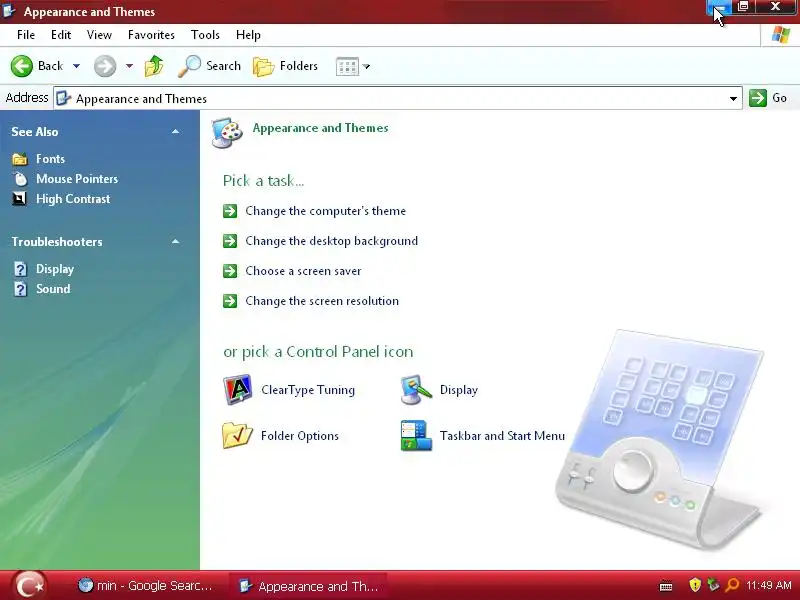
Task: Toggle the Folders pane button
Action: [285, 66]
